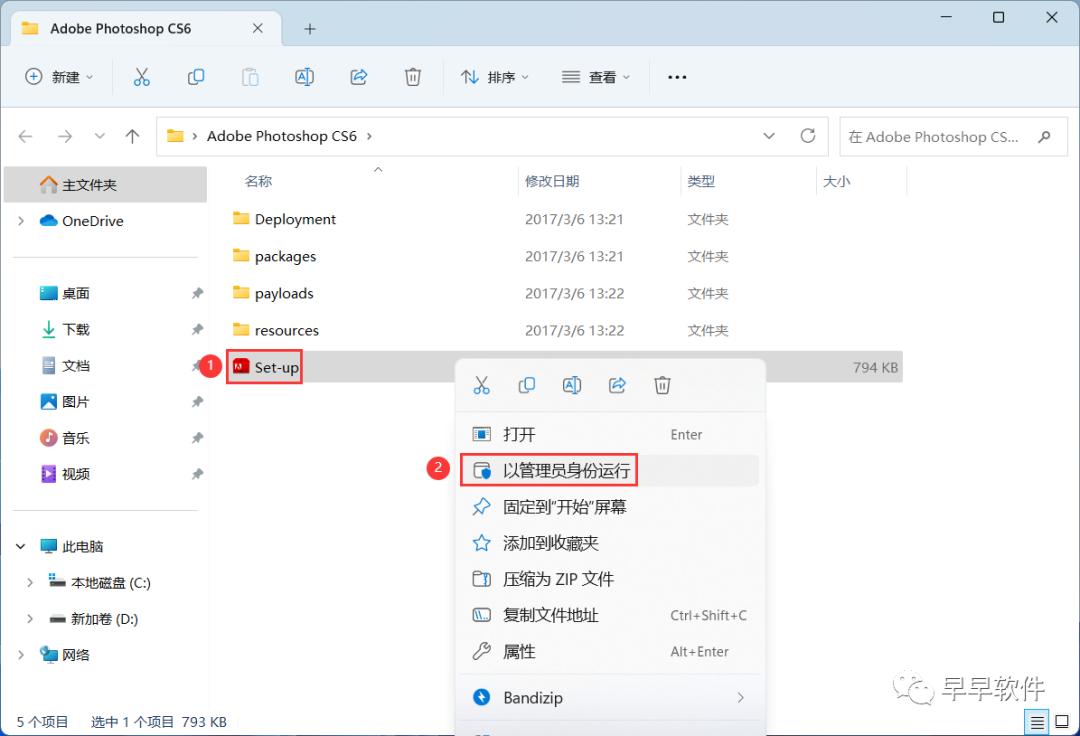Select 以管理员身份运行 in the context menu

566,470
